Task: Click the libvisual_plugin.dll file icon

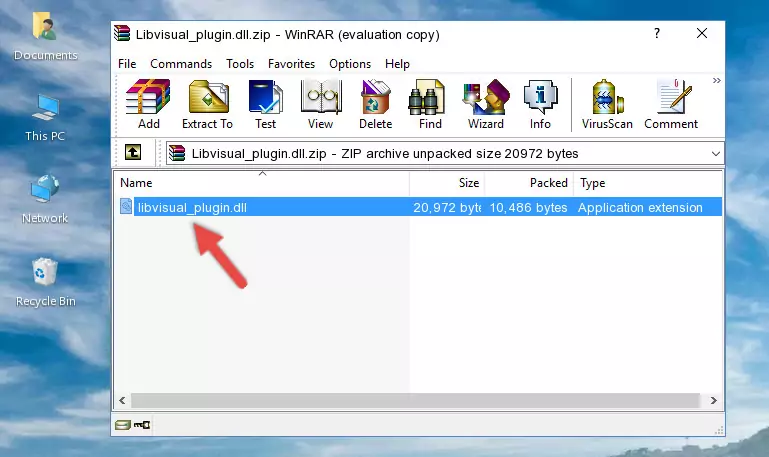Action: click(126, 206)
